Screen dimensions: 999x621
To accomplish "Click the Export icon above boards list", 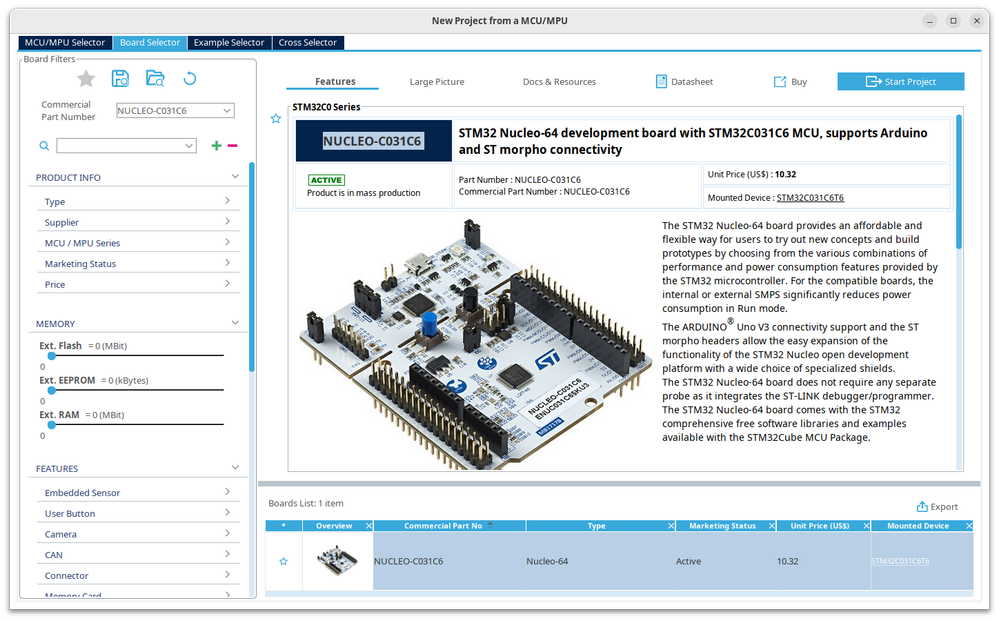I will click(922, 507).
